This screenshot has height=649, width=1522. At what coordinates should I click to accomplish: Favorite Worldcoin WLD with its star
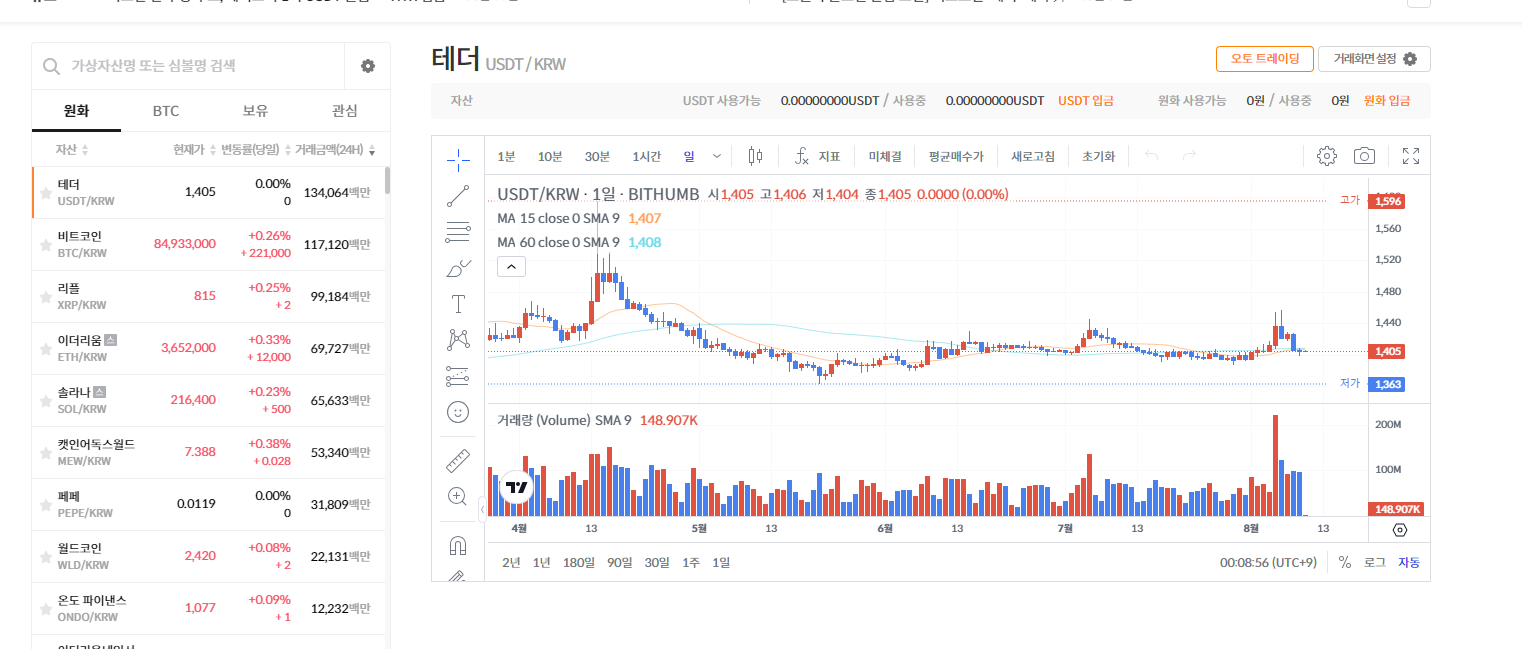click(x=45, y=557)
